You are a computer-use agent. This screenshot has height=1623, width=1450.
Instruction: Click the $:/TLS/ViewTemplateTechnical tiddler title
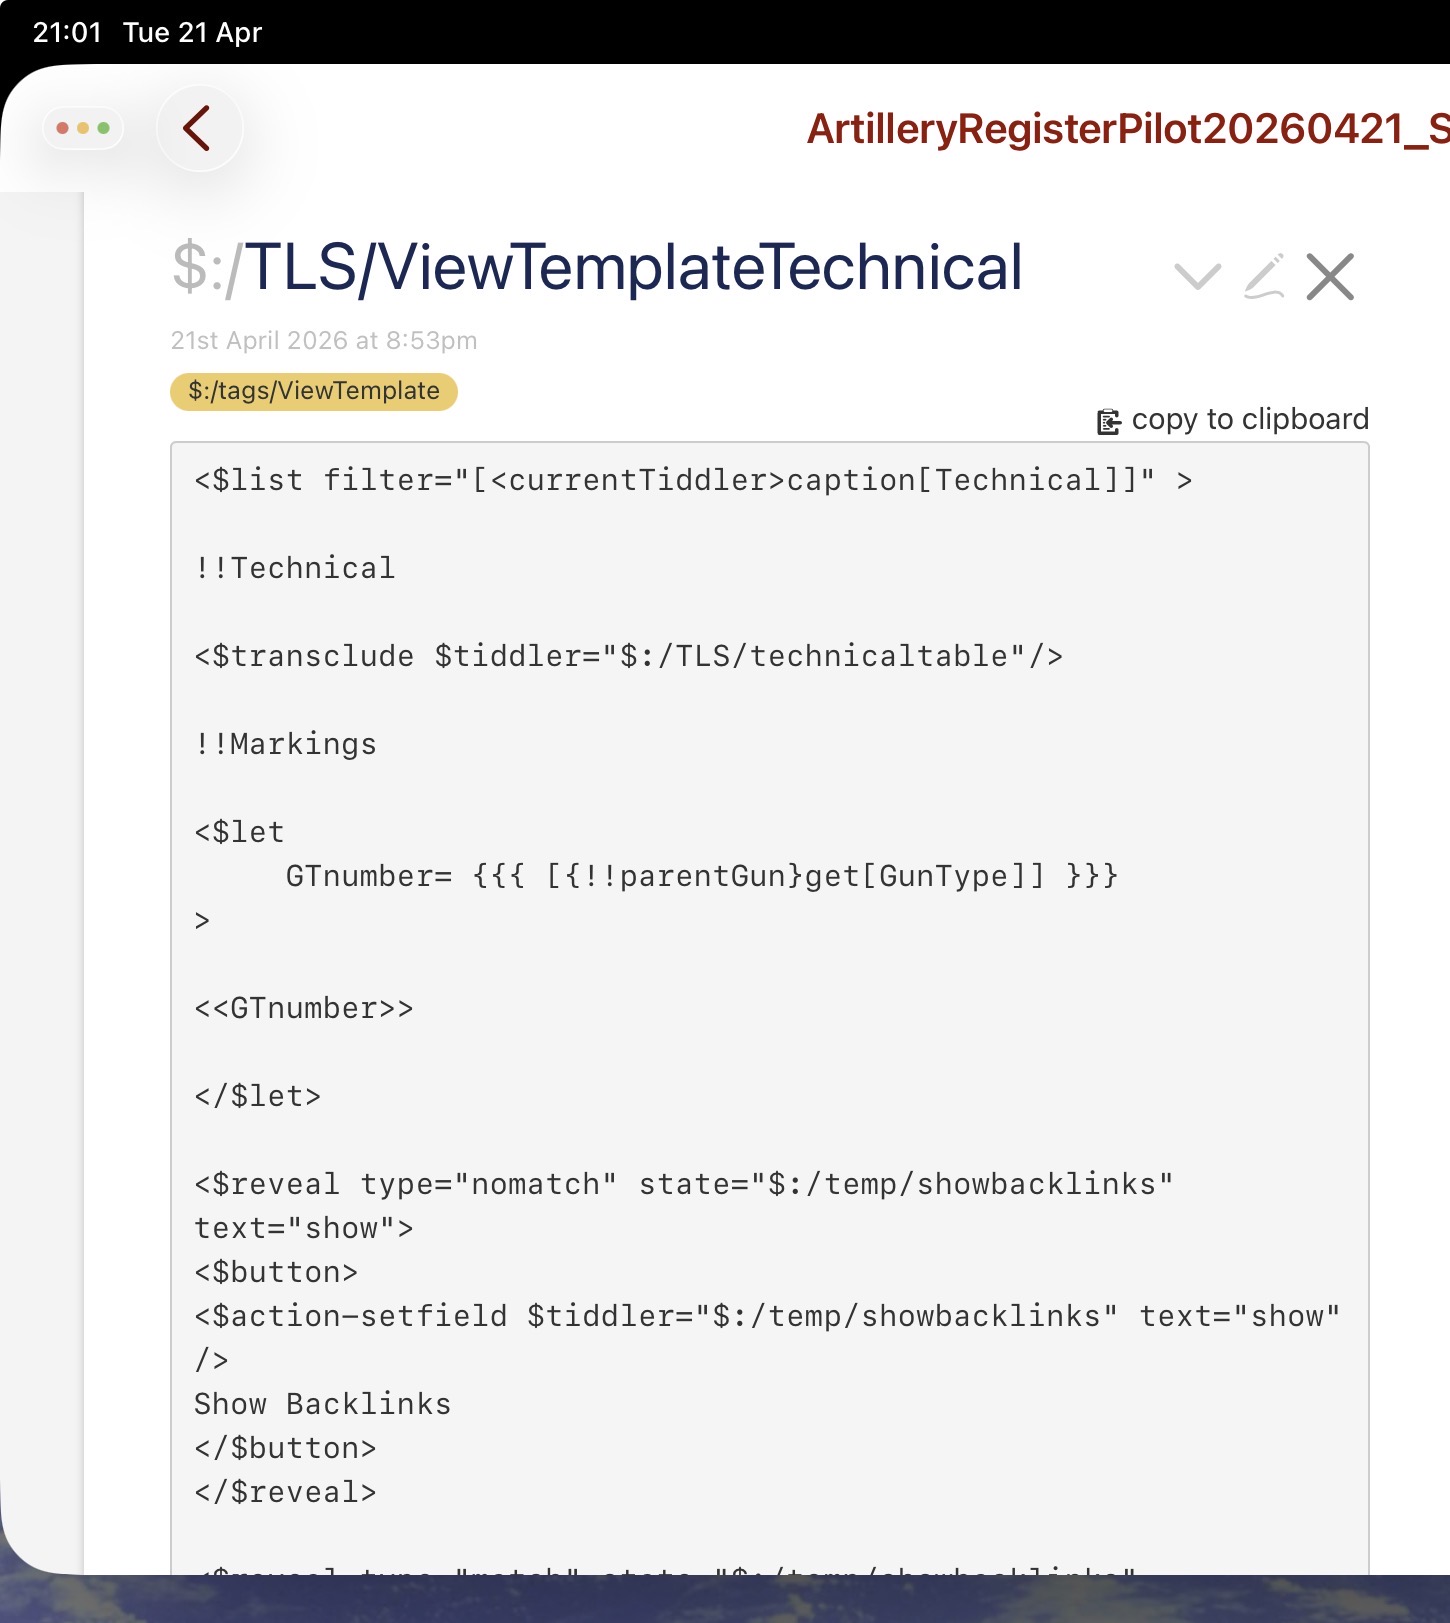point(597,268)
